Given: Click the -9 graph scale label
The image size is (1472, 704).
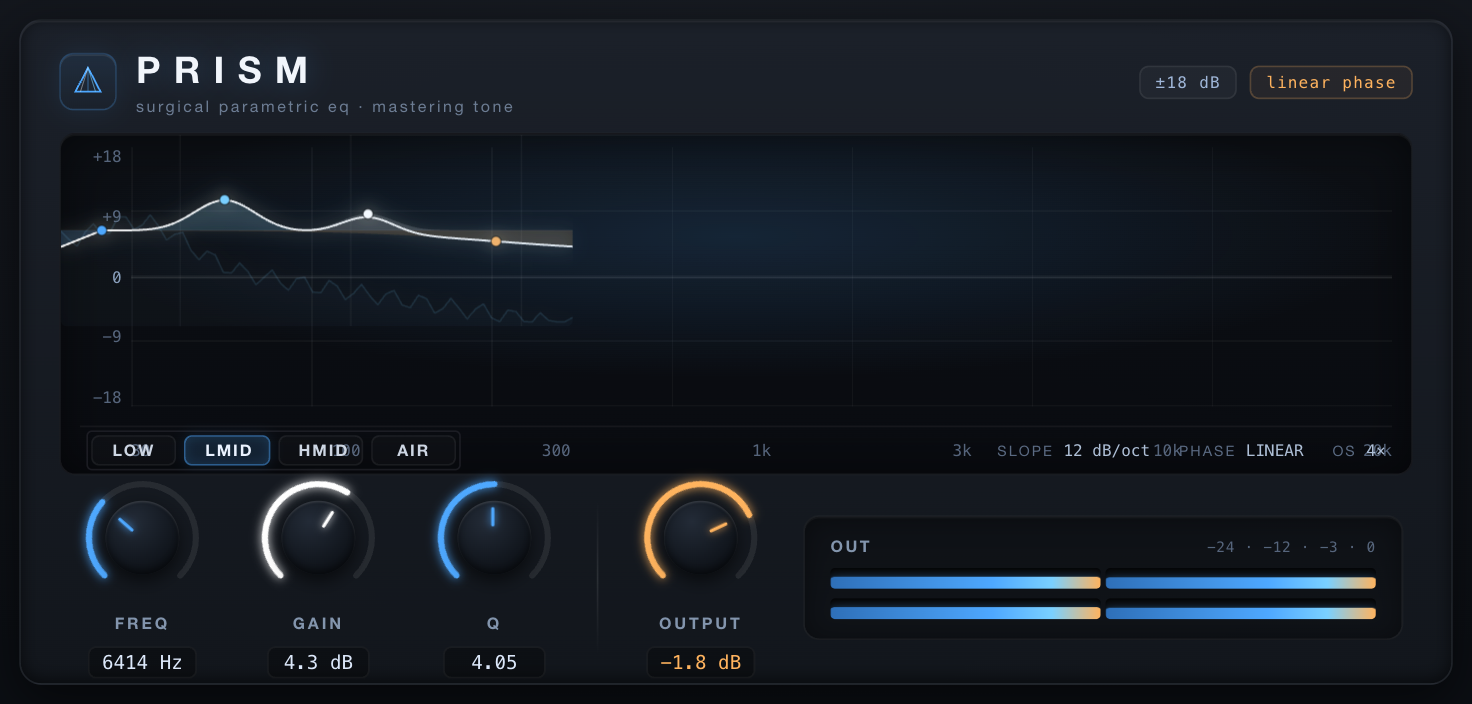Looking at the screenshot, I should [111, 337].
